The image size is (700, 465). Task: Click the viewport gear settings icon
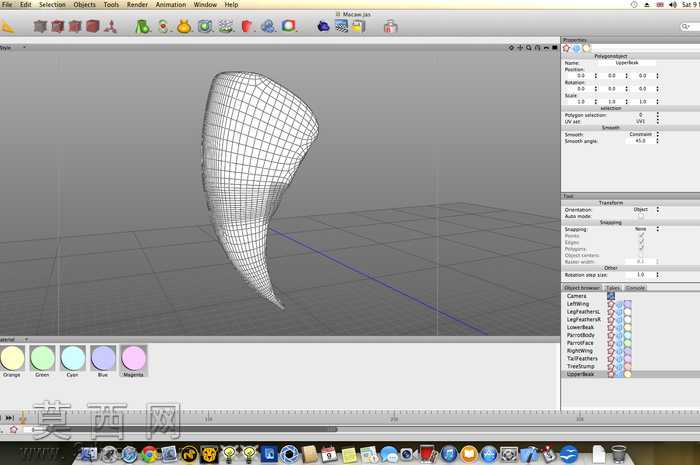(x=511, y=48)
